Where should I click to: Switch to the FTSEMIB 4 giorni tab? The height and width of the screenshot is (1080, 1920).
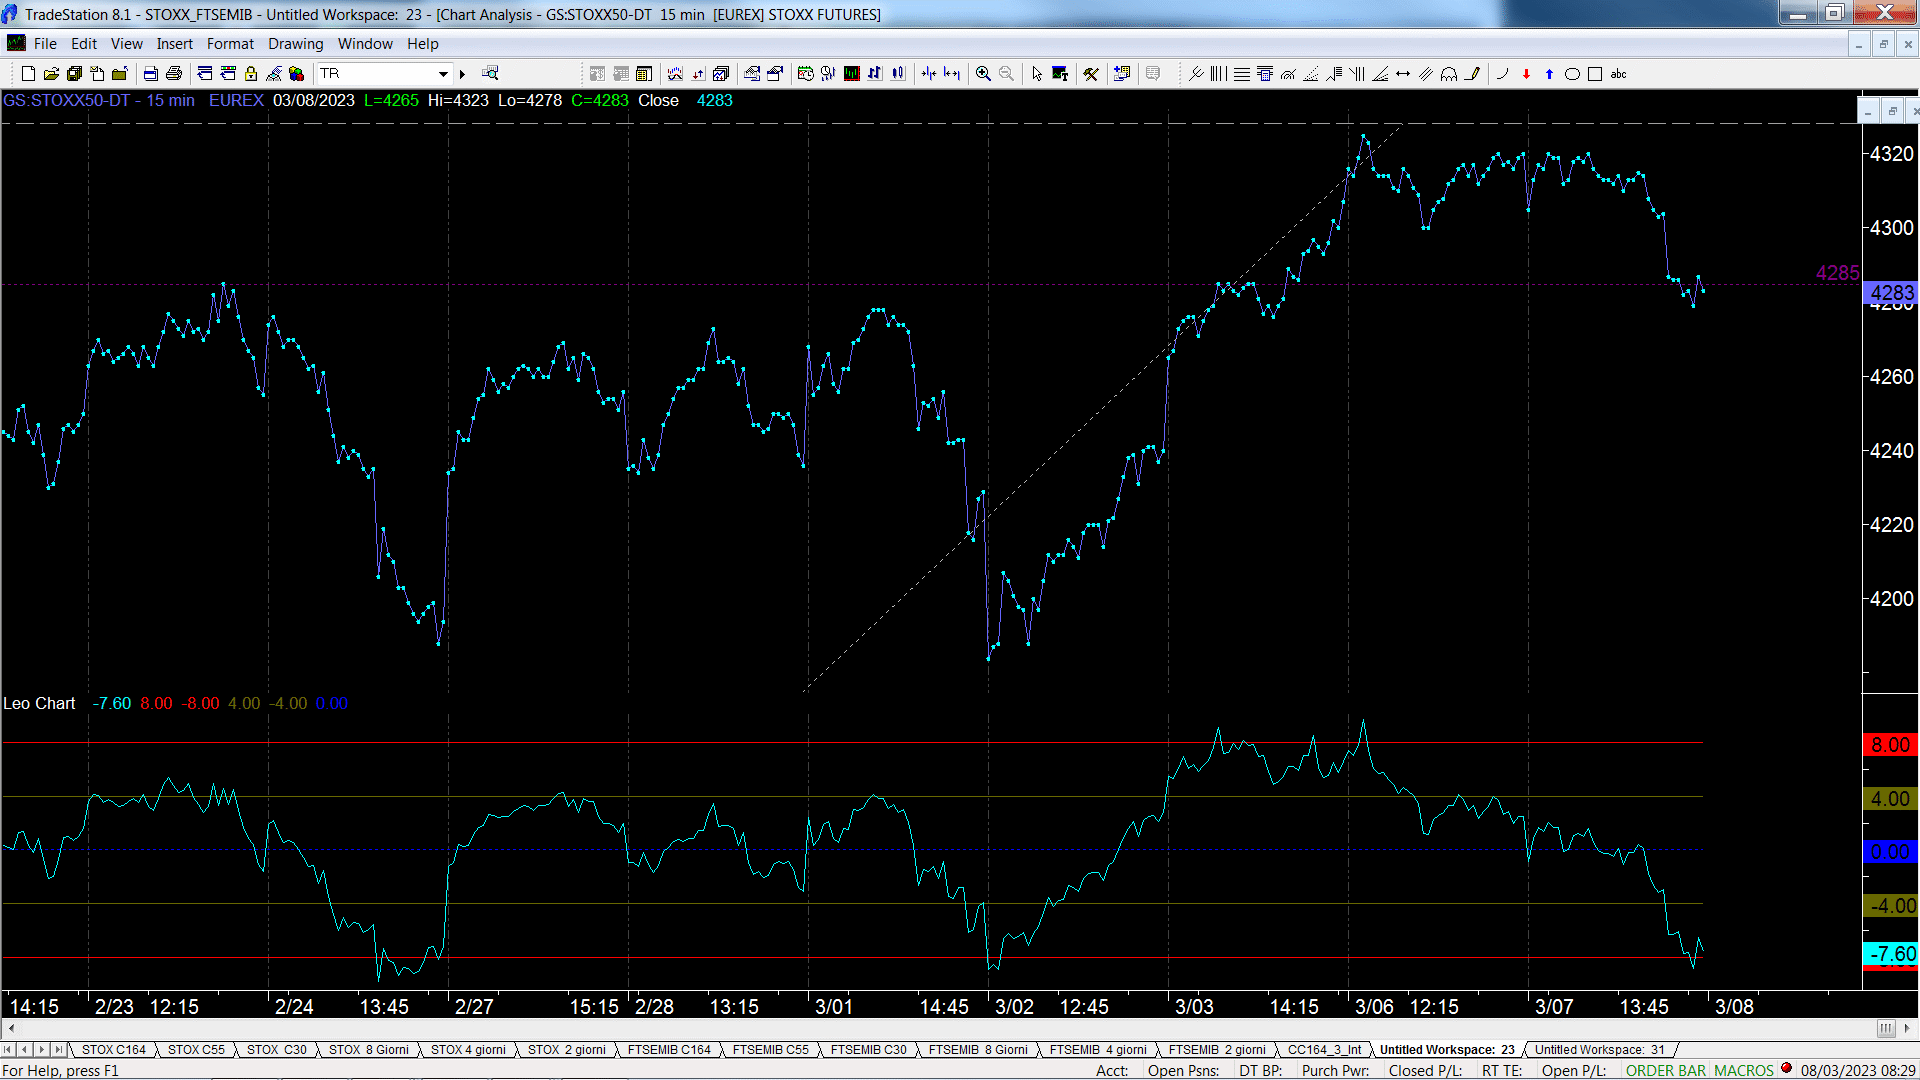1098,1050
